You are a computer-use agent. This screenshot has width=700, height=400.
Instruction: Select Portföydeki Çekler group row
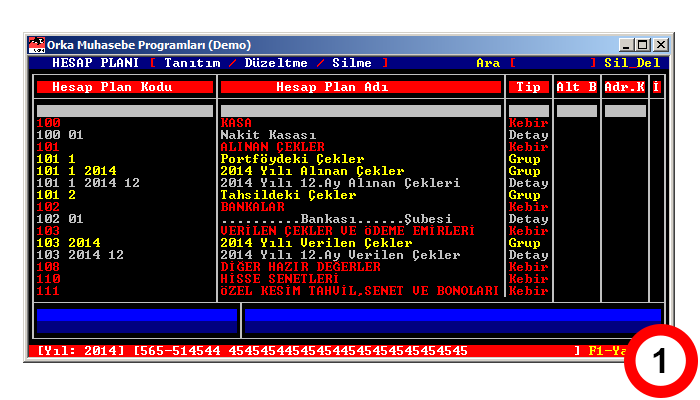(292, 159)
